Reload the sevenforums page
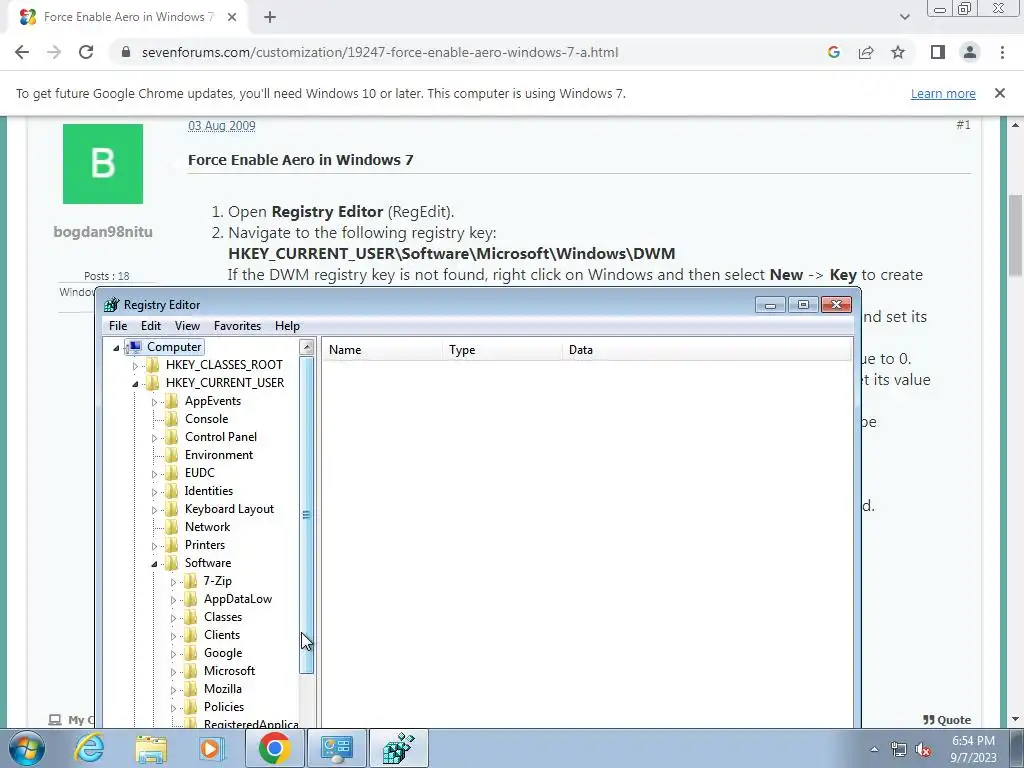Viewport: 1024px width, 768px height. tap(86, 52)
